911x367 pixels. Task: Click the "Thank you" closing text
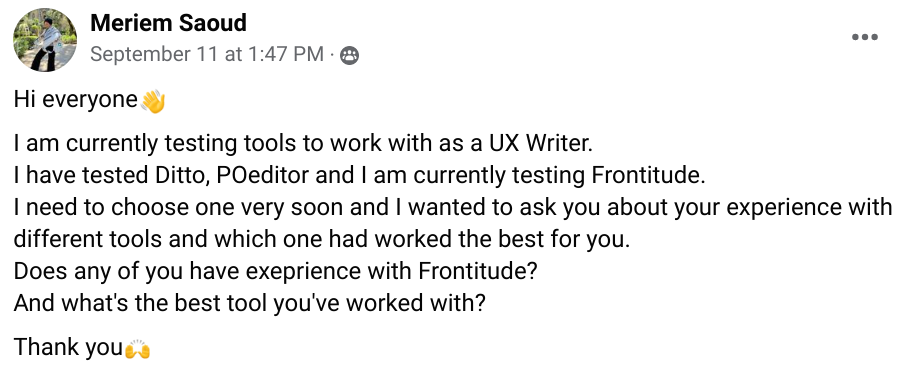click(69, 347)
